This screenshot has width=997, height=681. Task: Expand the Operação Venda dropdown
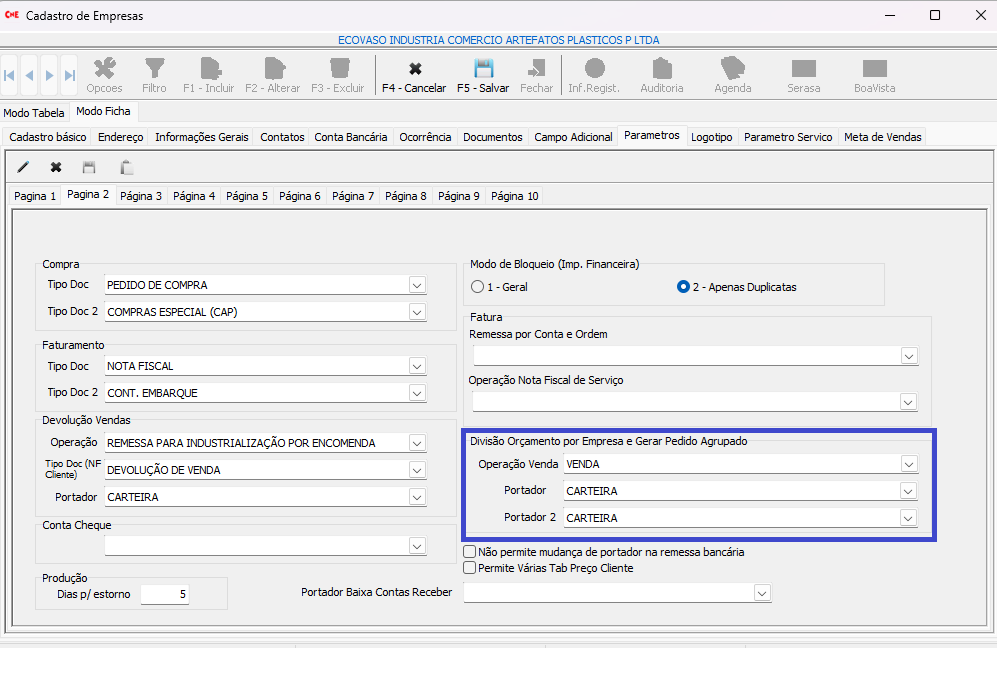[x=908, y=464]
